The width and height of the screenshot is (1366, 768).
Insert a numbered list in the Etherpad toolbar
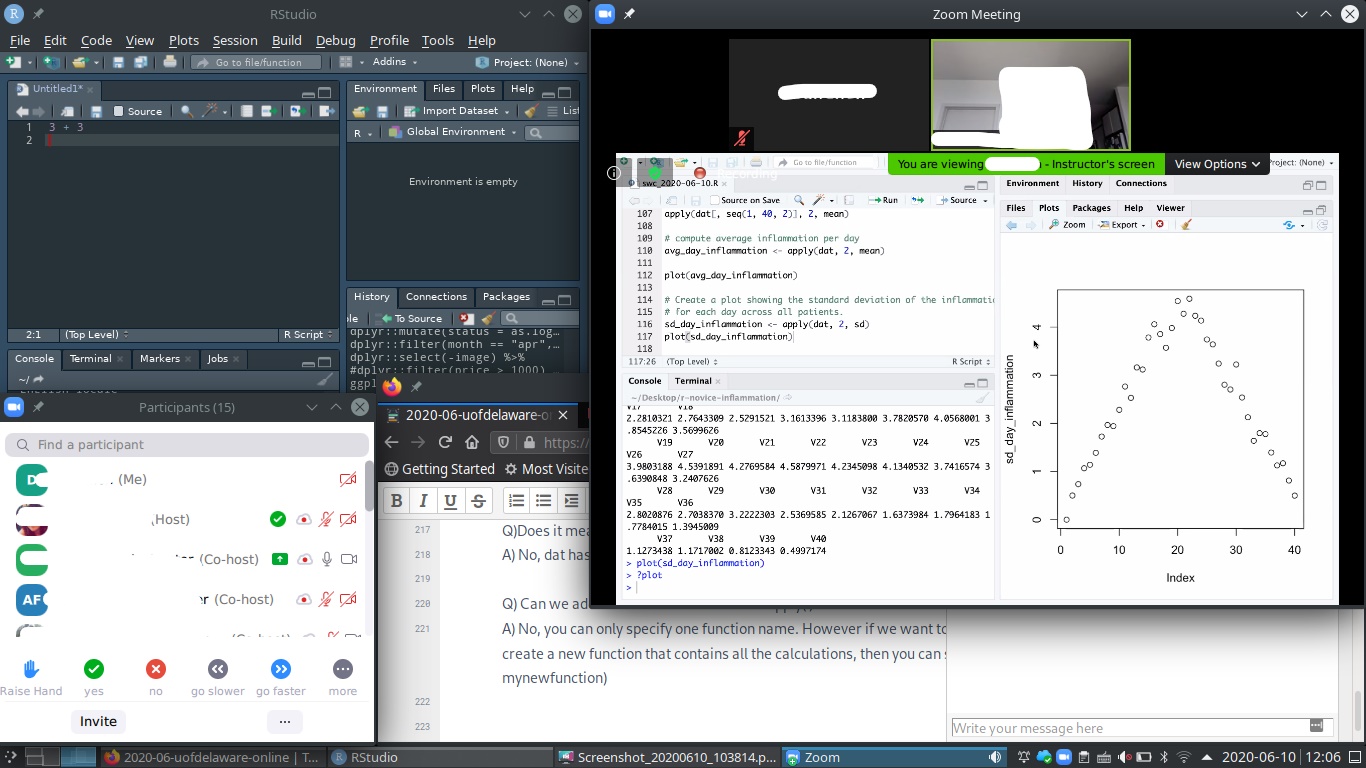point(514,500)
